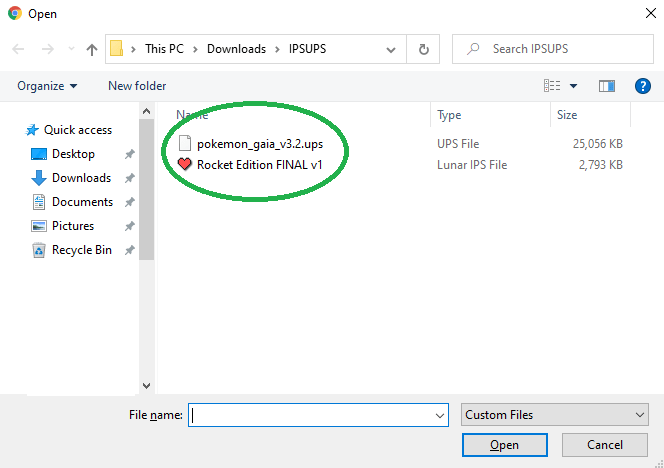Sort by the Size column header
664x468 pixels.
[567, 115]
